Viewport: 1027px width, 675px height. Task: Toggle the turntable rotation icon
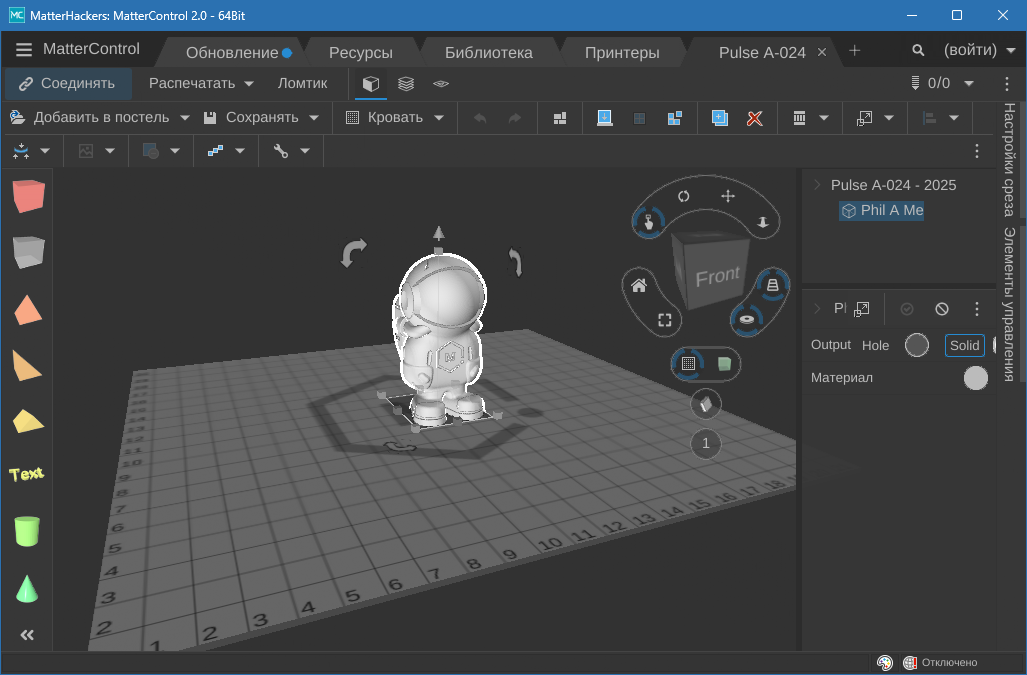coord(747,319)
